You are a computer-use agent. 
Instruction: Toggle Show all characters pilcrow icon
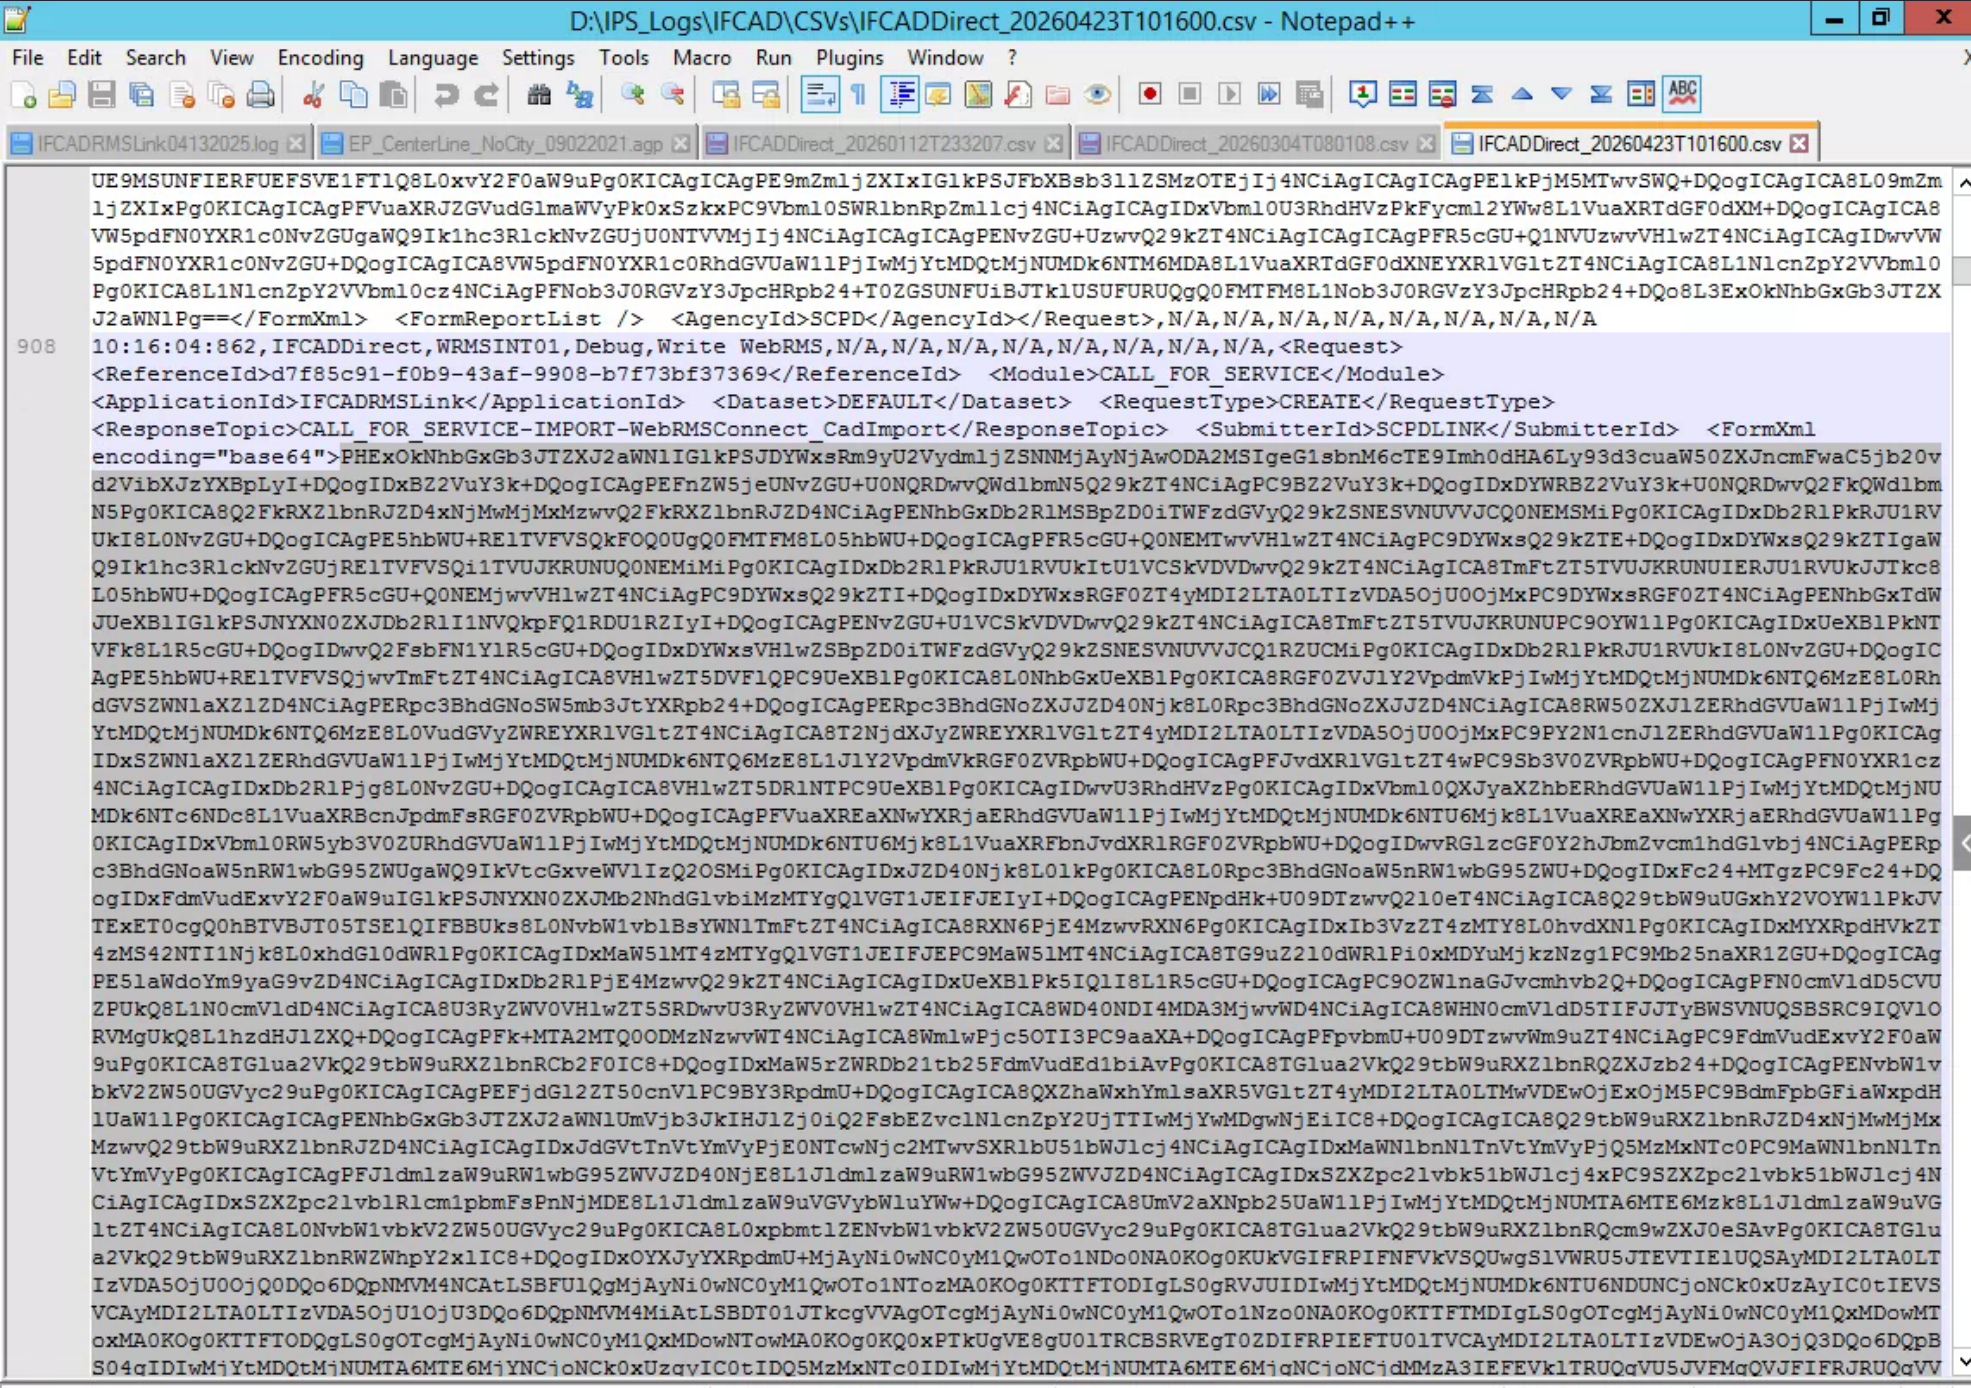coord(858,95)
